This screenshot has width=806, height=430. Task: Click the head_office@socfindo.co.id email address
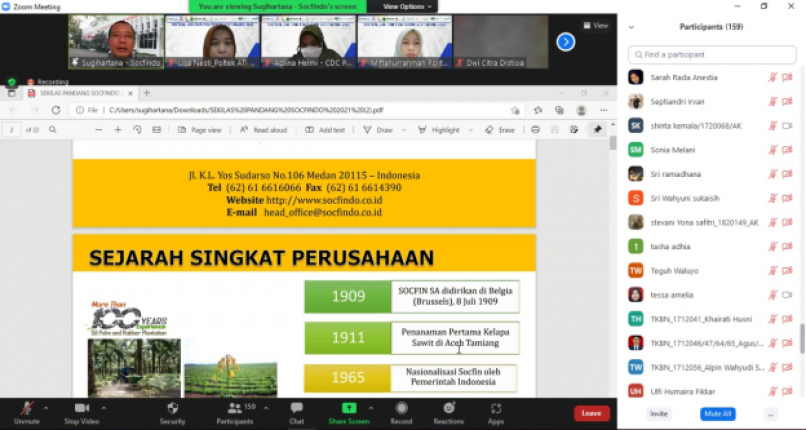pos(323,212)
